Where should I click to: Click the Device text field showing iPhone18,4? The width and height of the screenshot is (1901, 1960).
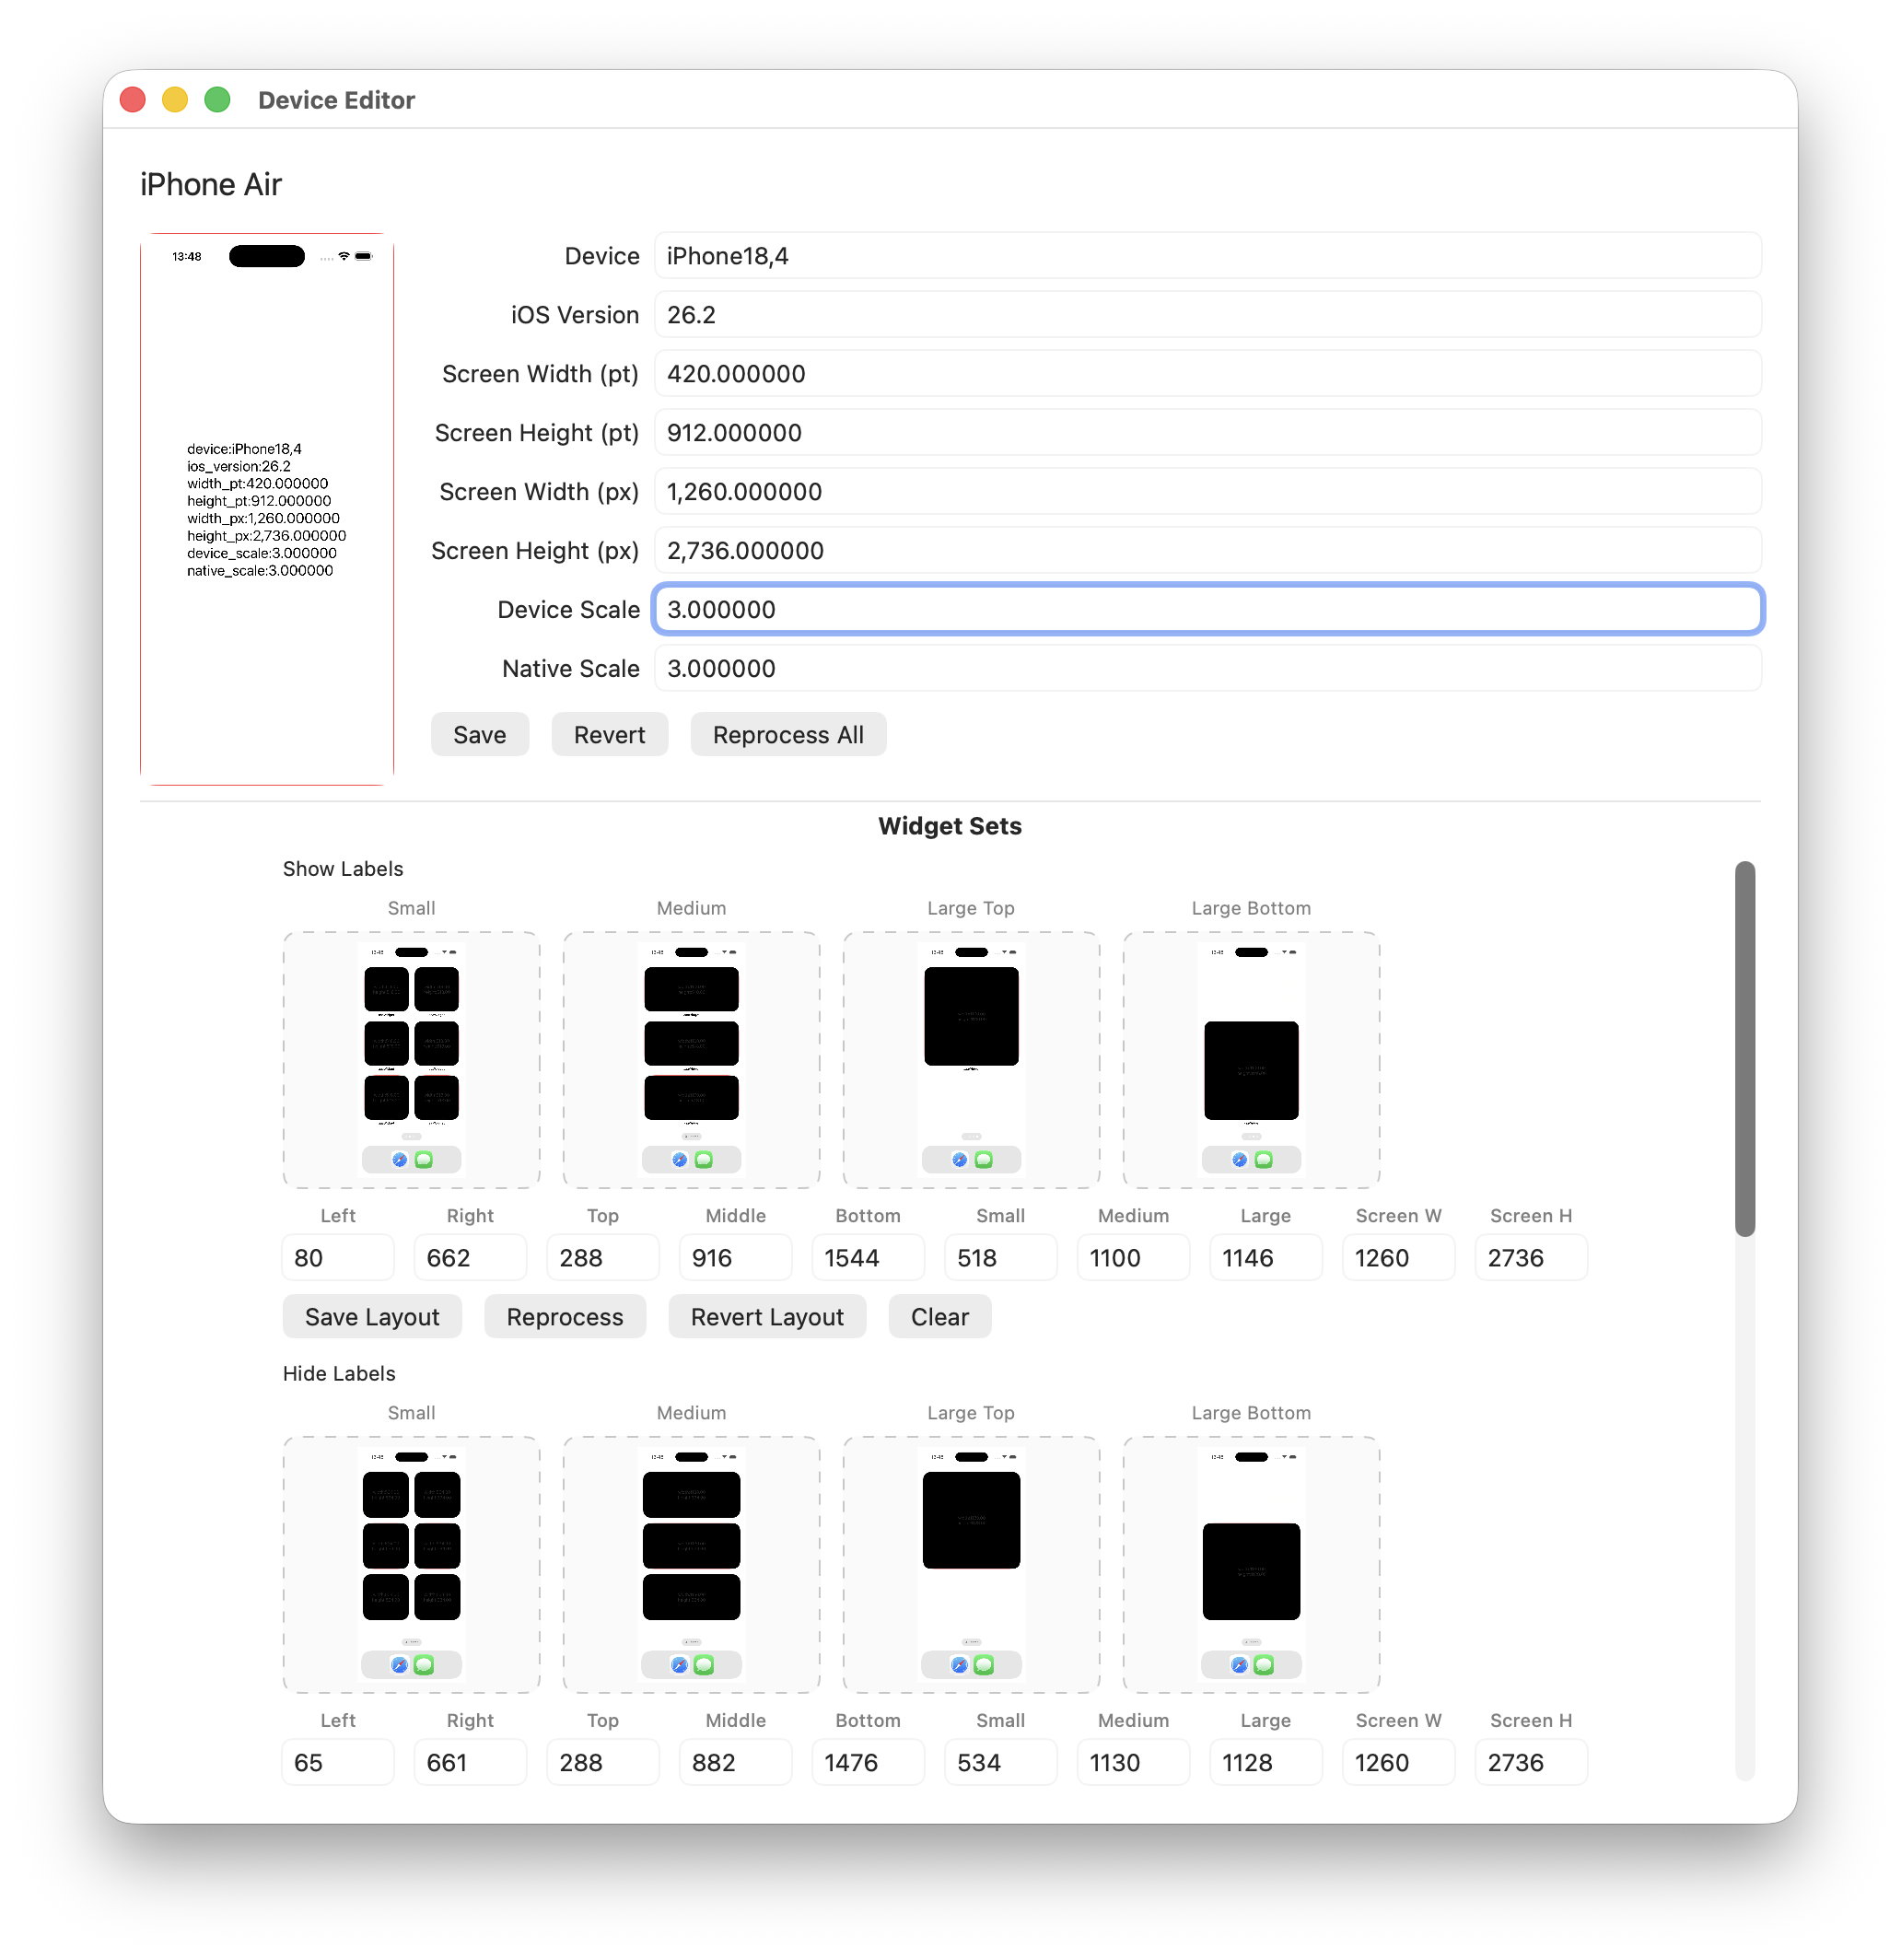point(1207,256)
